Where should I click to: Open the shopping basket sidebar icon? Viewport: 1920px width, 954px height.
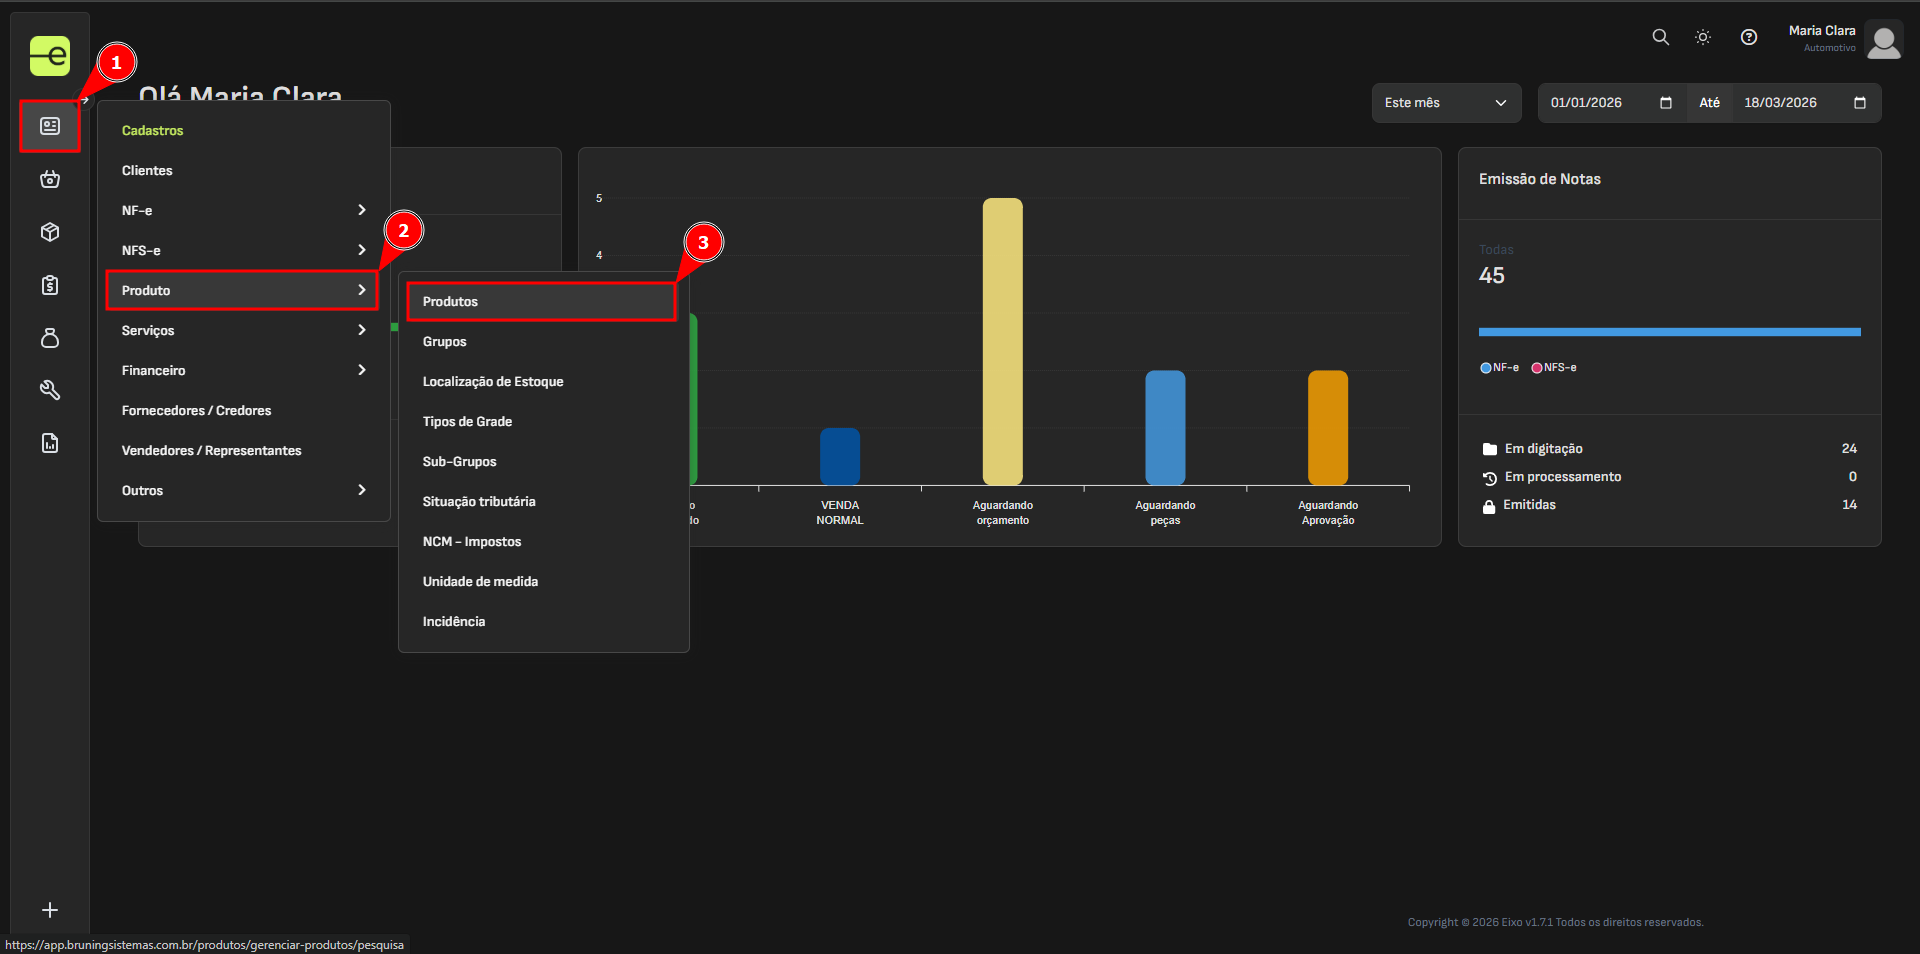point(50,180)
